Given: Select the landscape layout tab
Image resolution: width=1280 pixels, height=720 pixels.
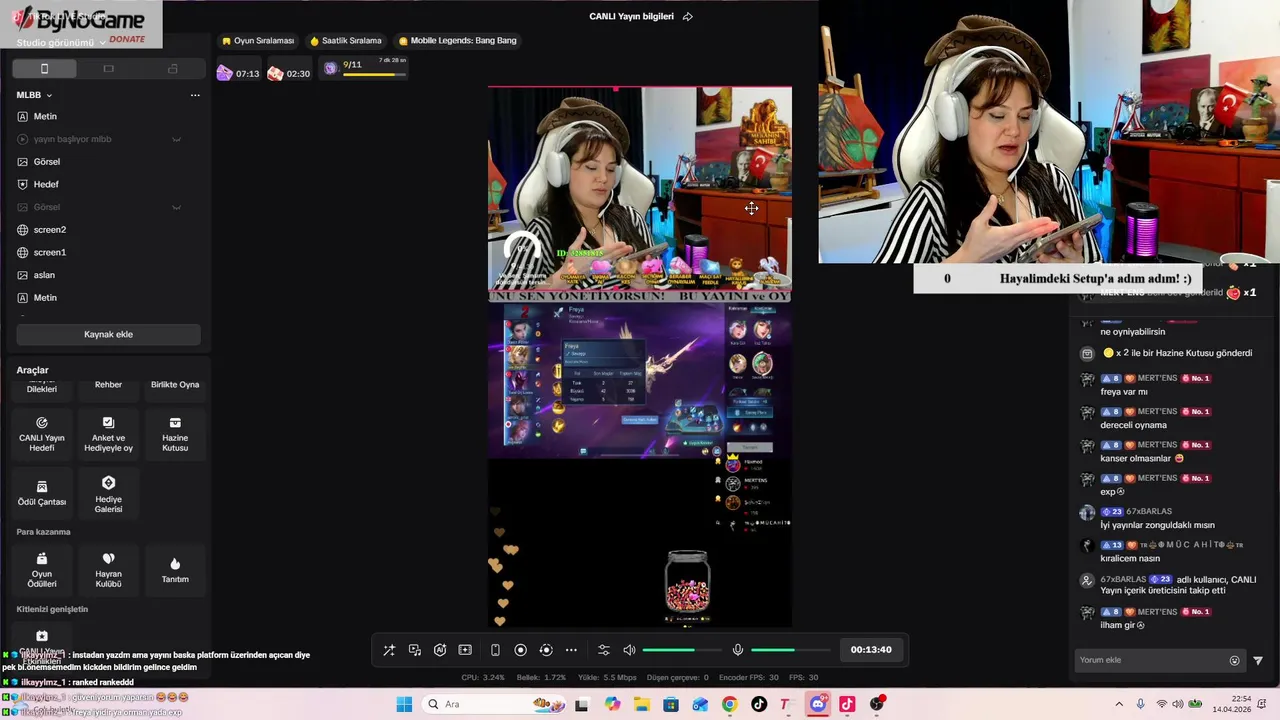Looking at the screenshot, I should tap(108, 68).
